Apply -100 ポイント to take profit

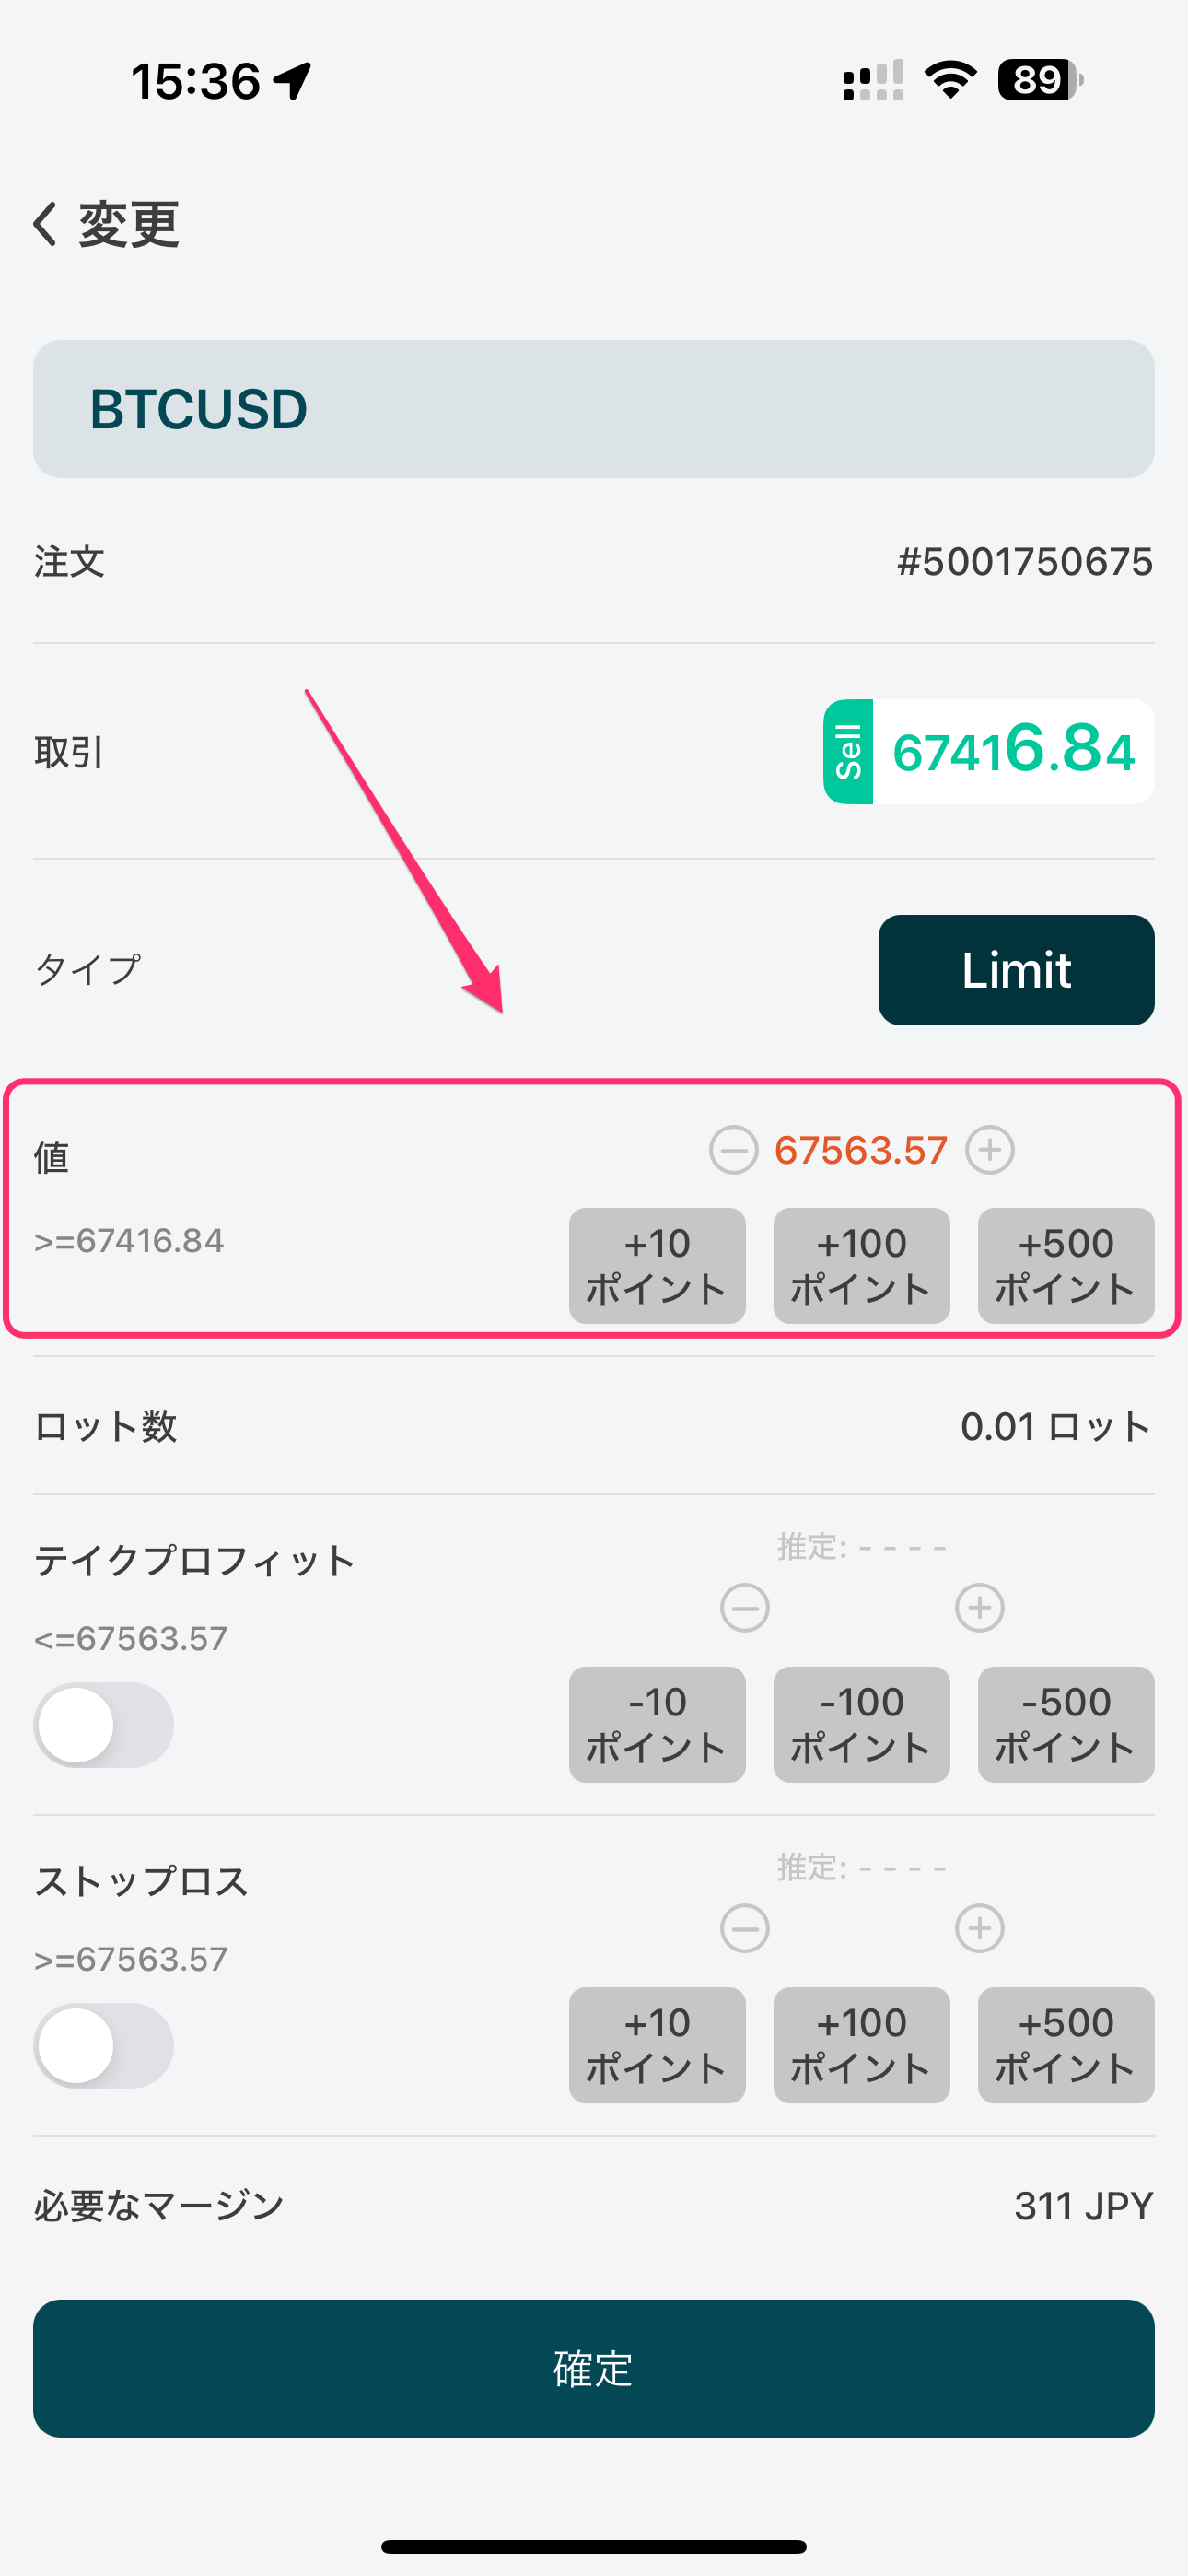pos(861,1724)
